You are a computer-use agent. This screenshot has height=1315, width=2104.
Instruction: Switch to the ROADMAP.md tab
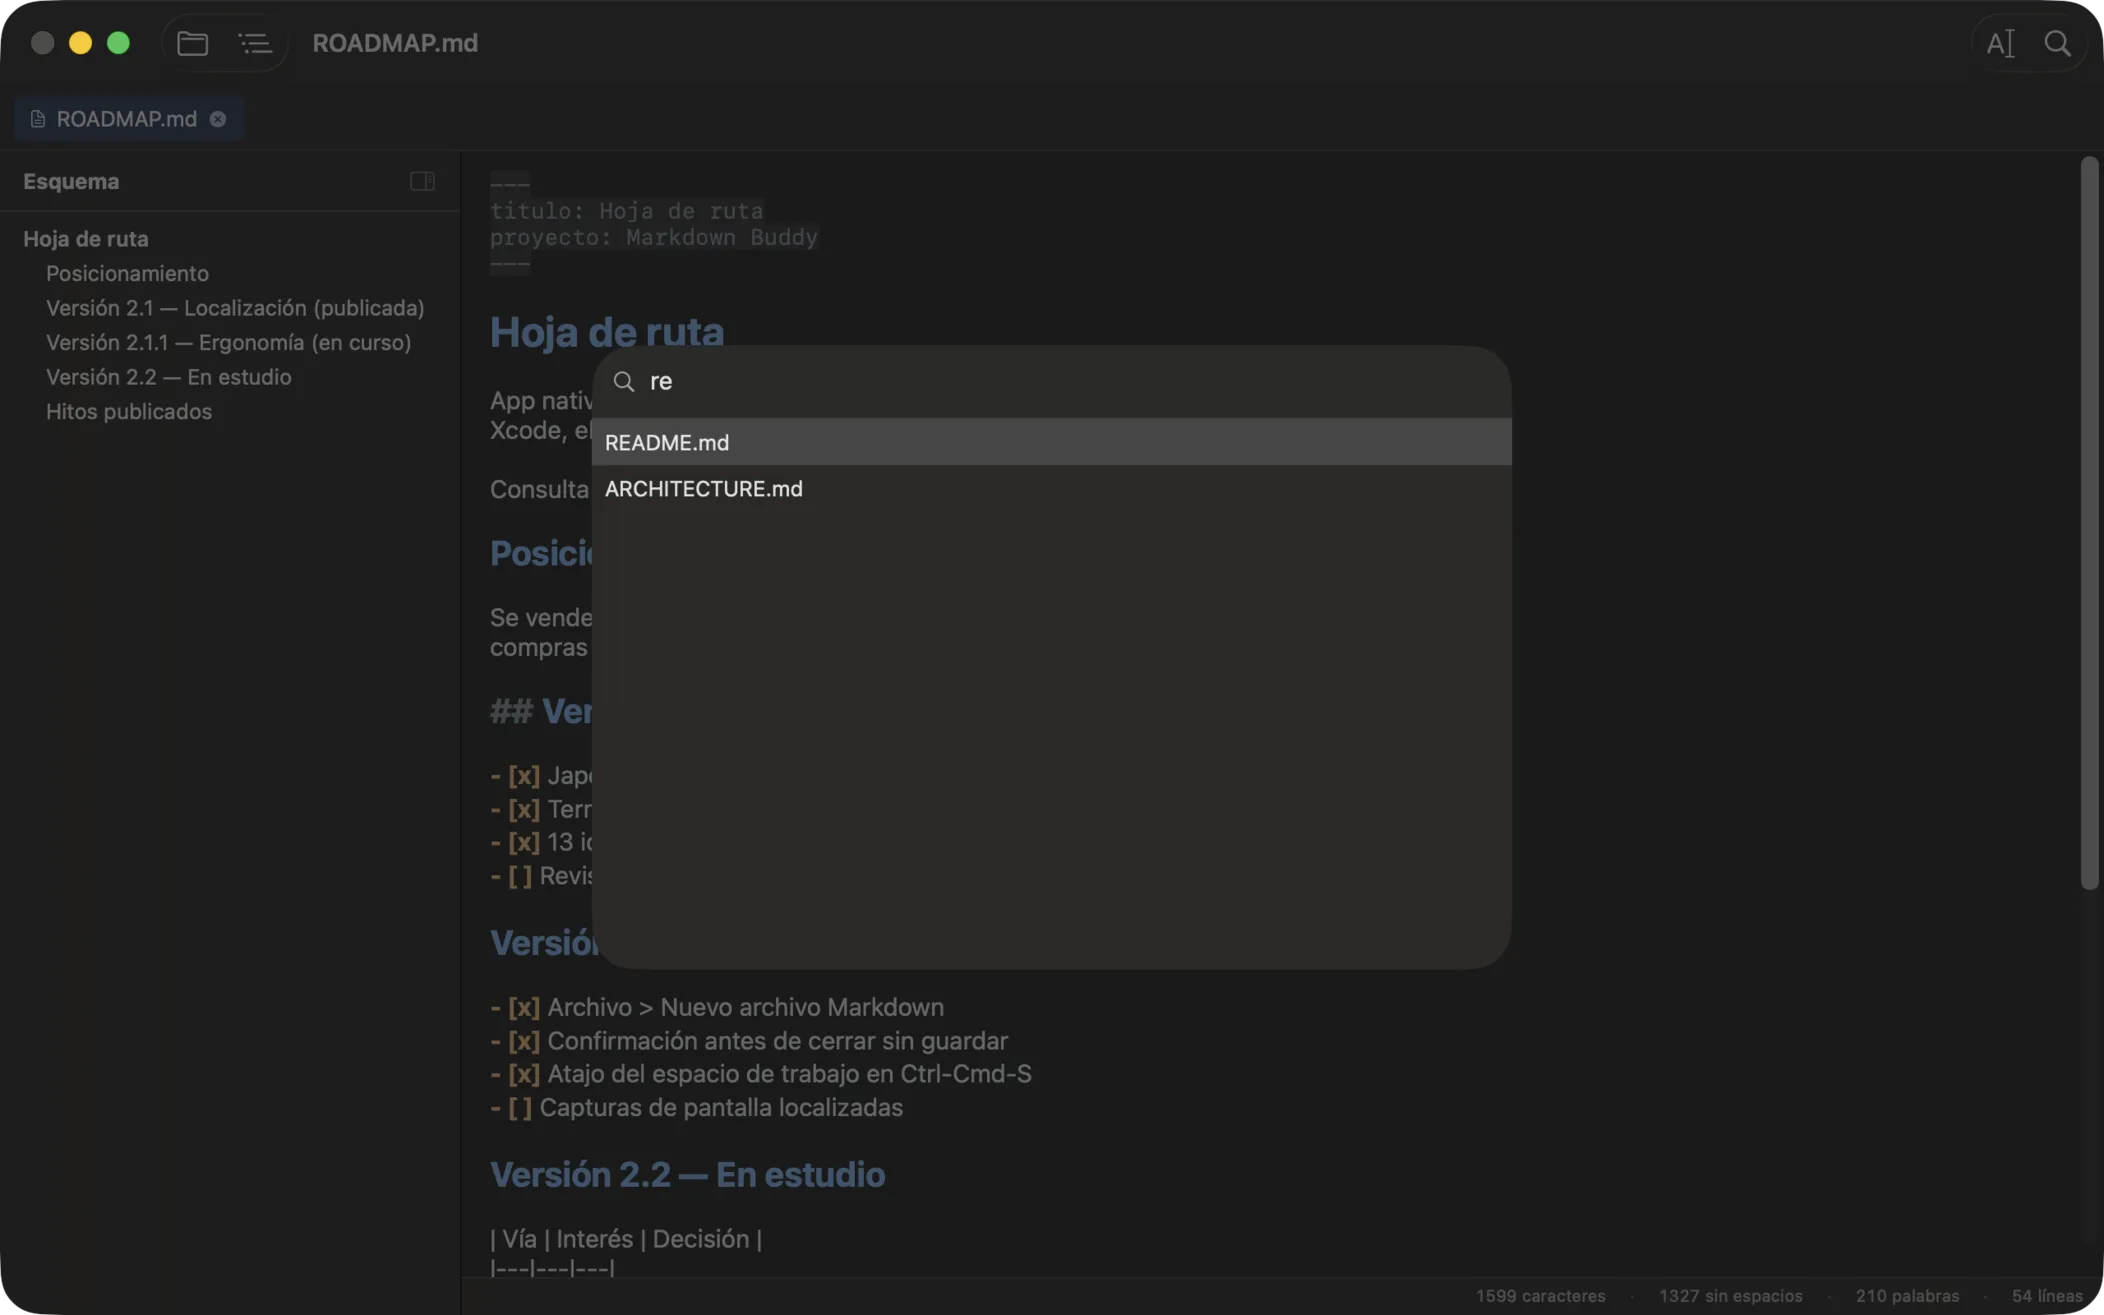point(126,119)
